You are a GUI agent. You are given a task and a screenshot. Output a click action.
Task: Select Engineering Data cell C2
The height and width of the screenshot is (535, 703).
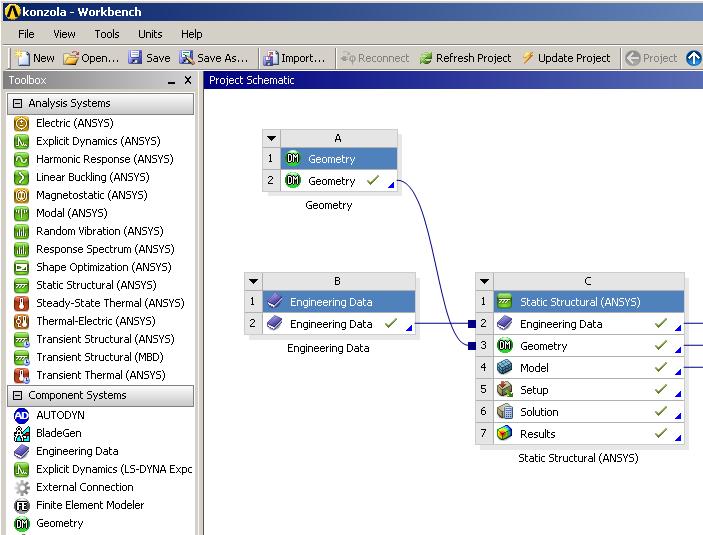(589, 324)
